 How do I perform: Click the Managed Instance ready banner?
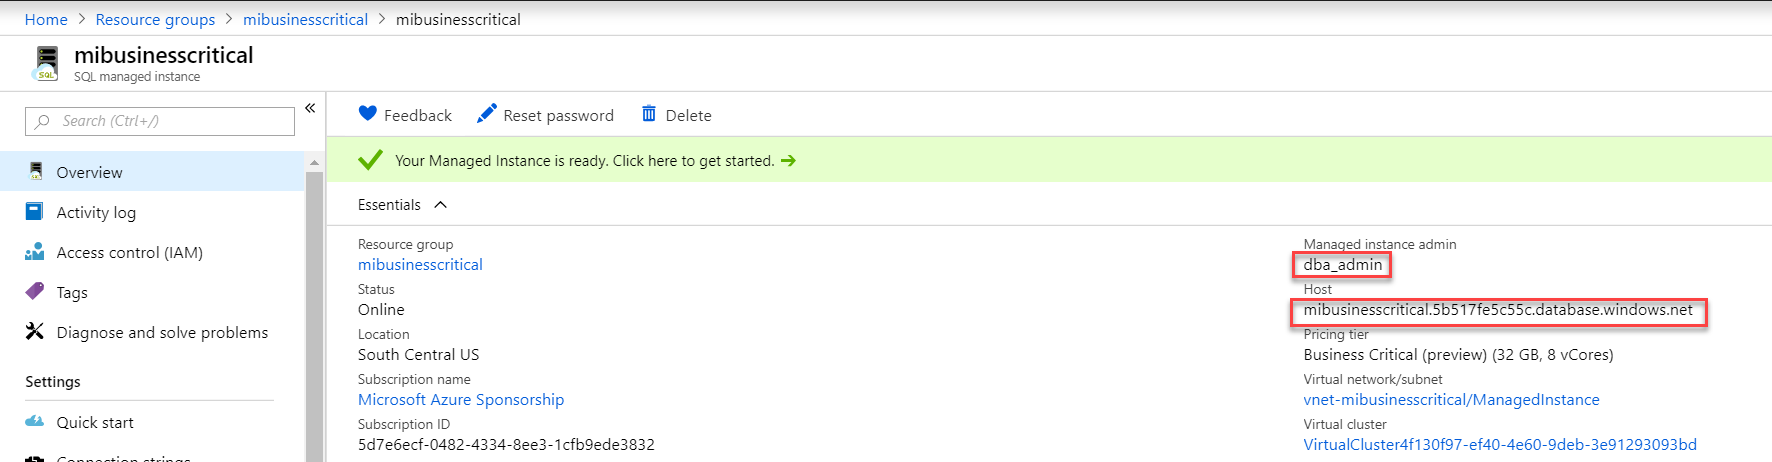pyautogui.click(x=585, y=161)
